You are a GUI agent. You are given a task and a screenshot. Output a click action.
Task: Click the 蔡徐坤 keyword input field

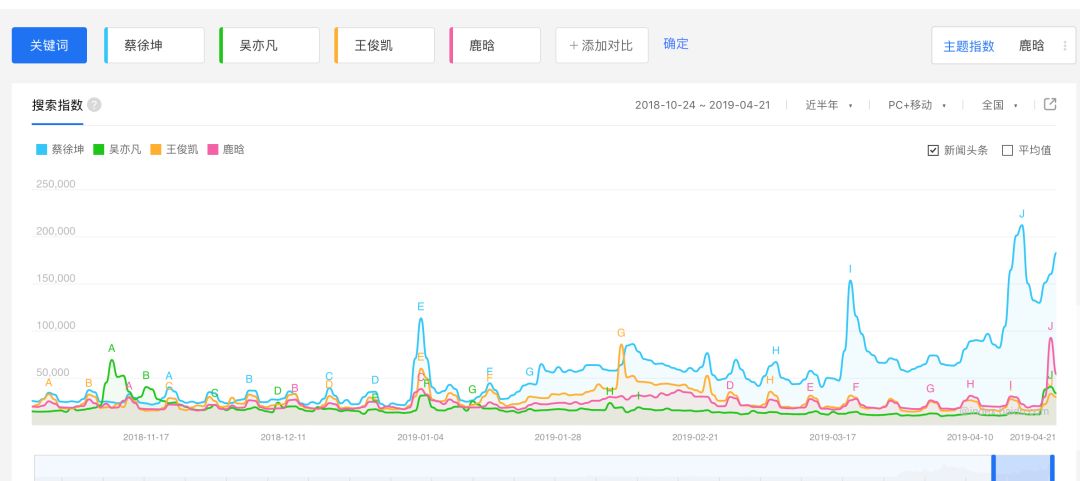pyautogui.click(x=155, y=45)
